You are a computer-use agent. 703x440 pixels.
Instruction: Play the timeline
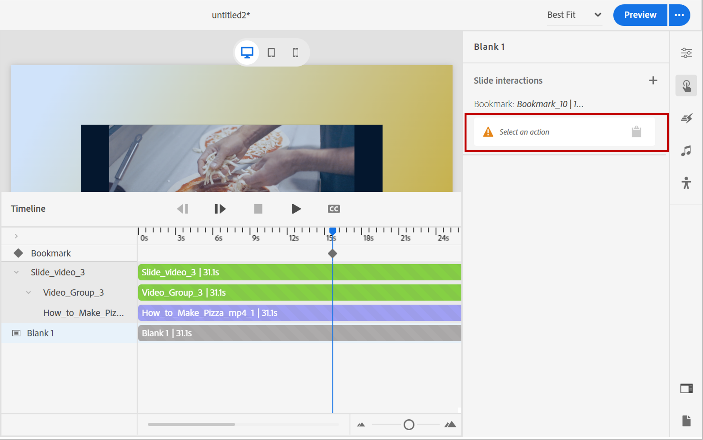[296, 209]
